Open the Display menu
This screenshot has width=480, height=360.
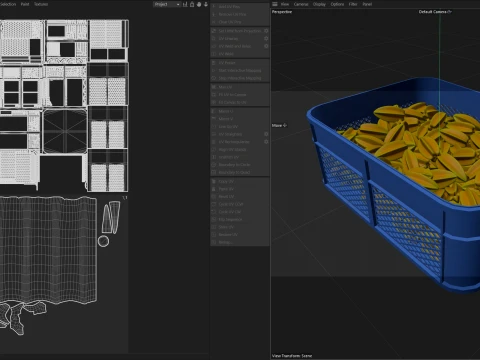(x=319, y=4)
